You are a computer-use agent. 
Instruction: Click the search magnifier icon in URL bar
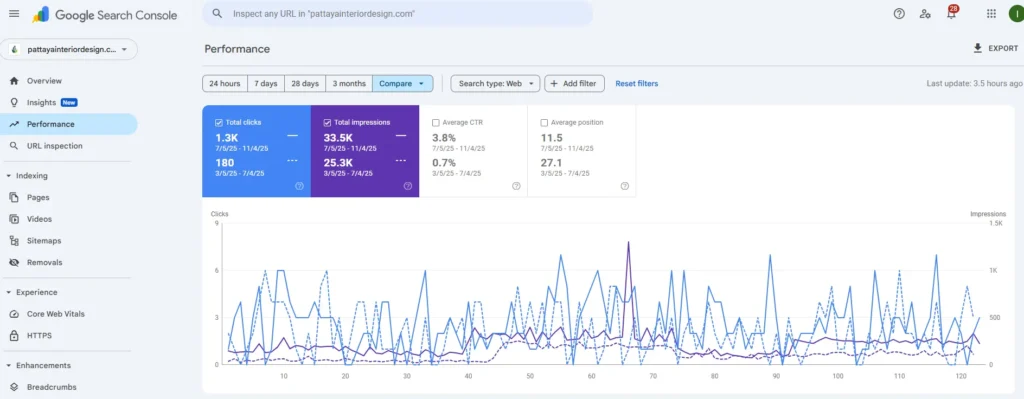217,13
